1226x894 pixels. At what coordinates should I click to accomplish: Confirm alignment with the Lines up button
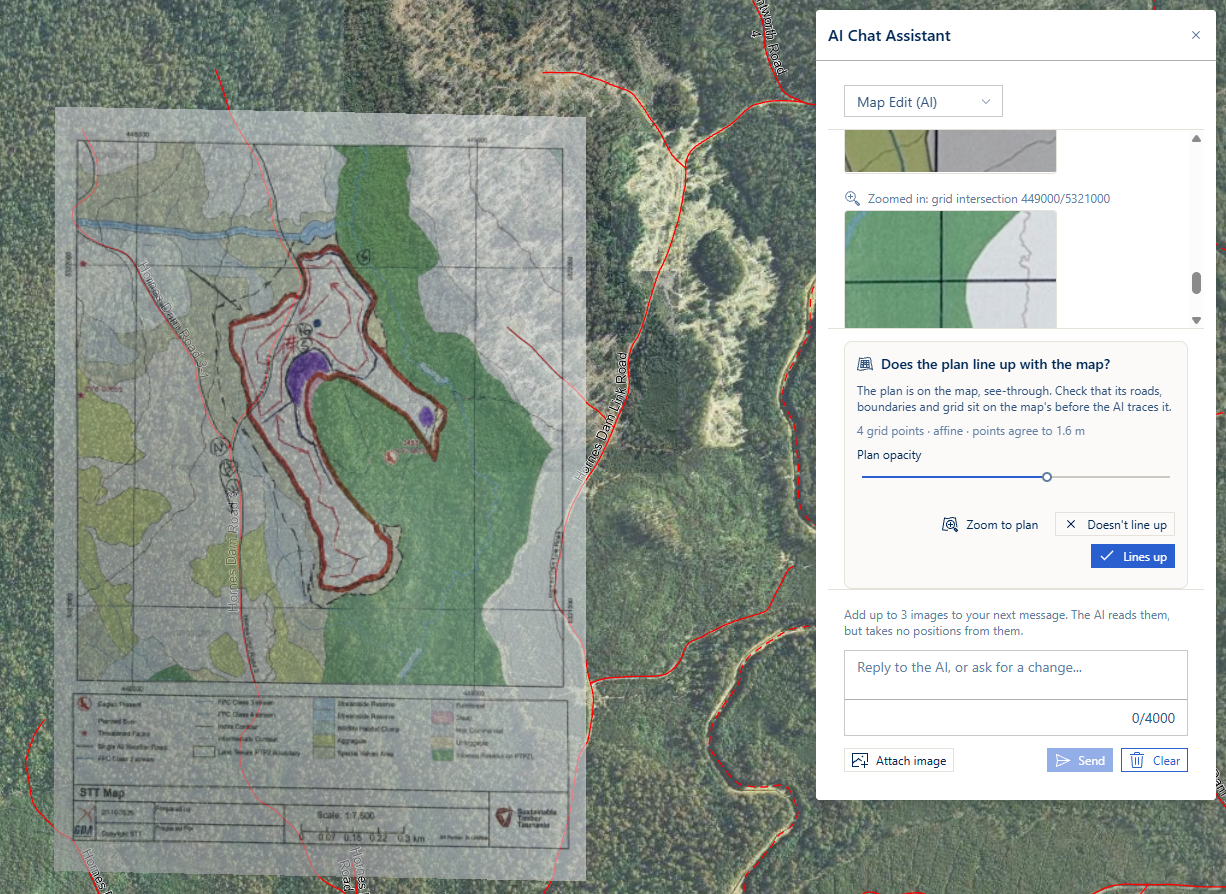point(1133,556)
